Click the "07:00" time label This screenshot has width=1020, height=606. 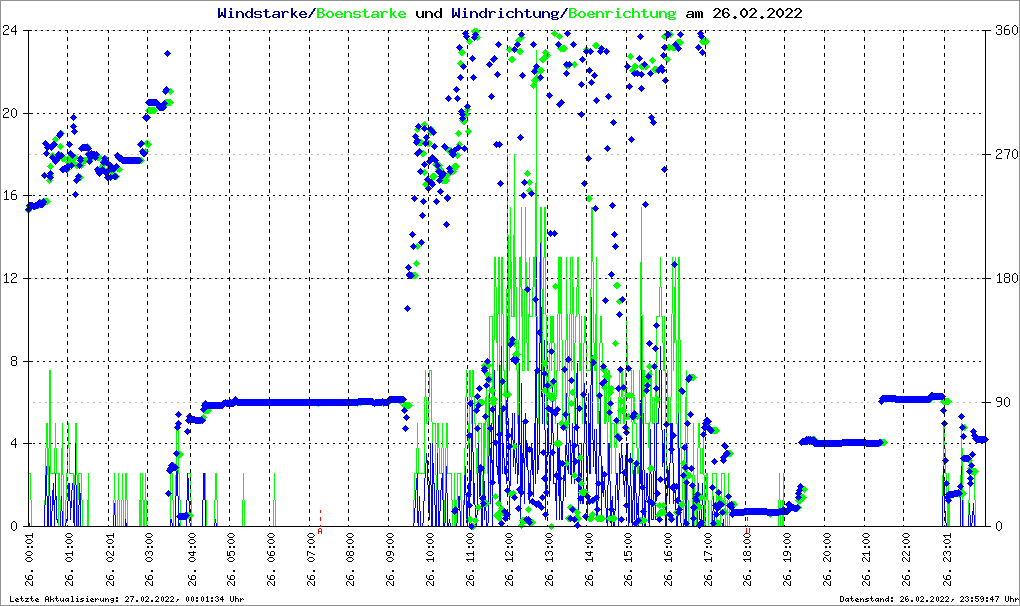[x=311, y=549]
